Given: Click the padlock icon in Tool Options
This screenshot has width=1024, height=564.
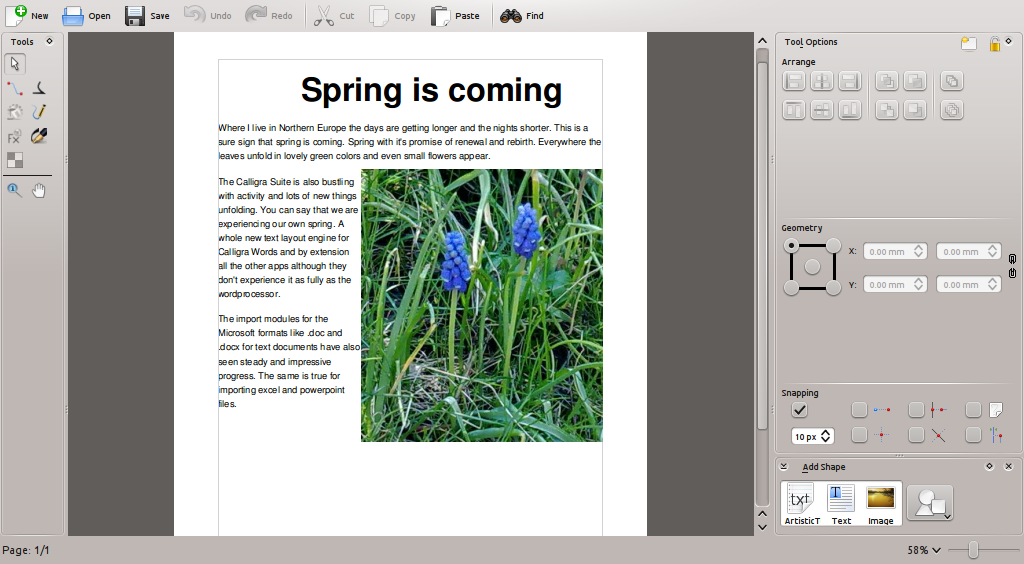Looking at the screenshot, I should (x=994, y=43).
